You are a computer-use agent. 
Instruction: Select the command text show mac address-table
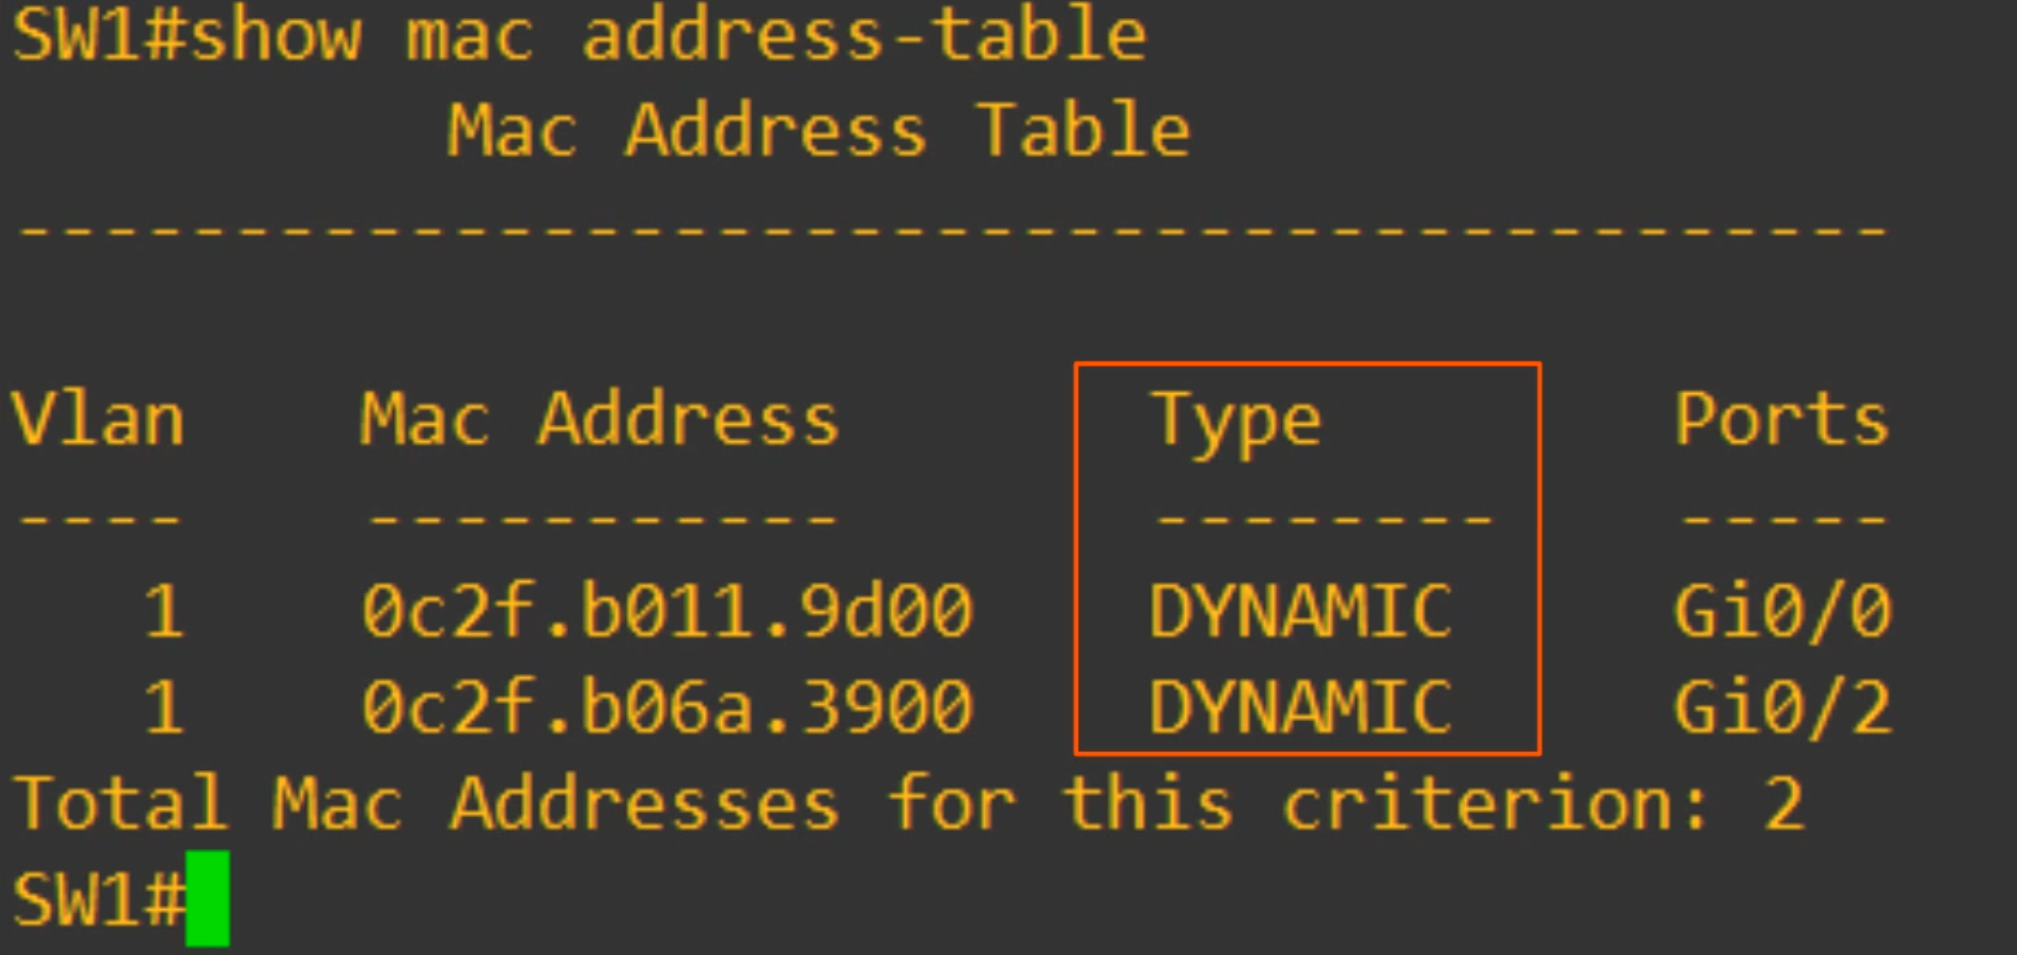tap(660, 35)
